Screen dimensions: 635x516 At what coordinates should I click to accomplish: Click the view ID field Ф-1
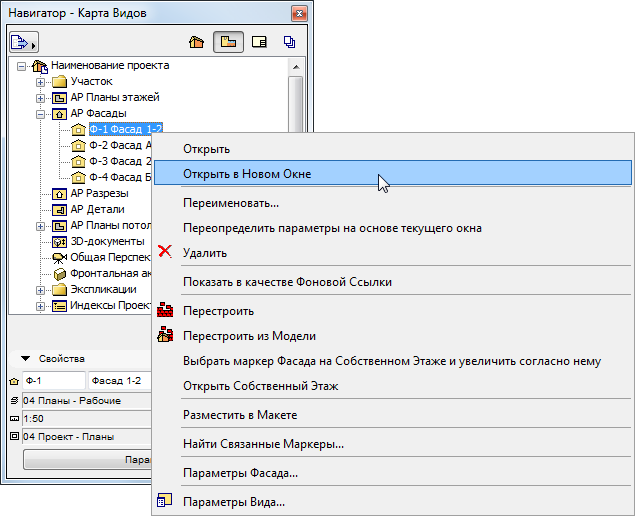point(54,381)
